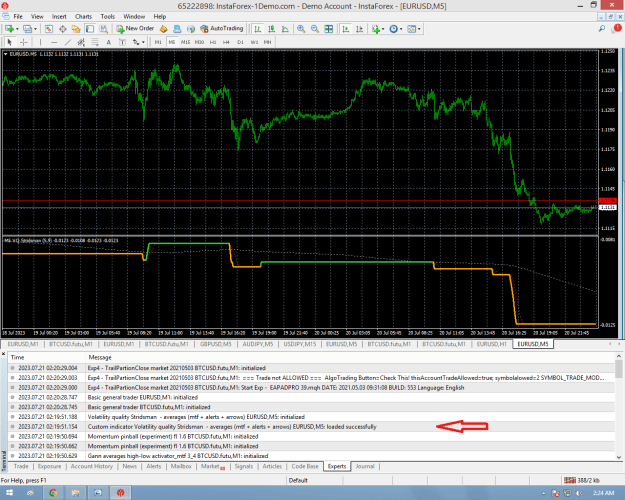Viewport: 625px width, 500px height.
Task: Select the Text tool
Action: 108,42
